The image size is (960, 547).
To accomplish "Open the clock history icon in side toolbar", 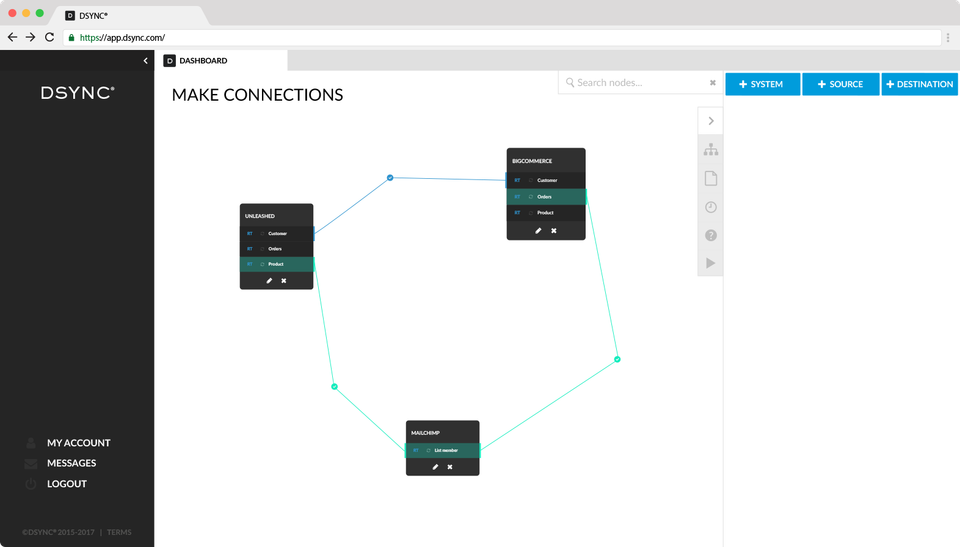I will (x=711, y=207).
